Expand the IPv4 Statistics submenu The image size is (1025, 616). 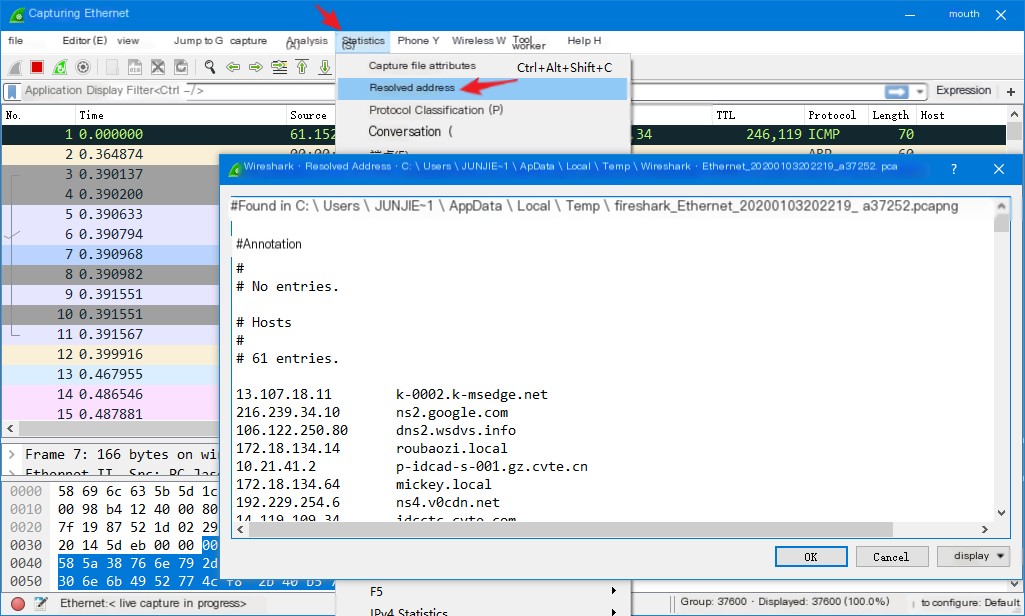pyautogui.click(x=484, y=611)
